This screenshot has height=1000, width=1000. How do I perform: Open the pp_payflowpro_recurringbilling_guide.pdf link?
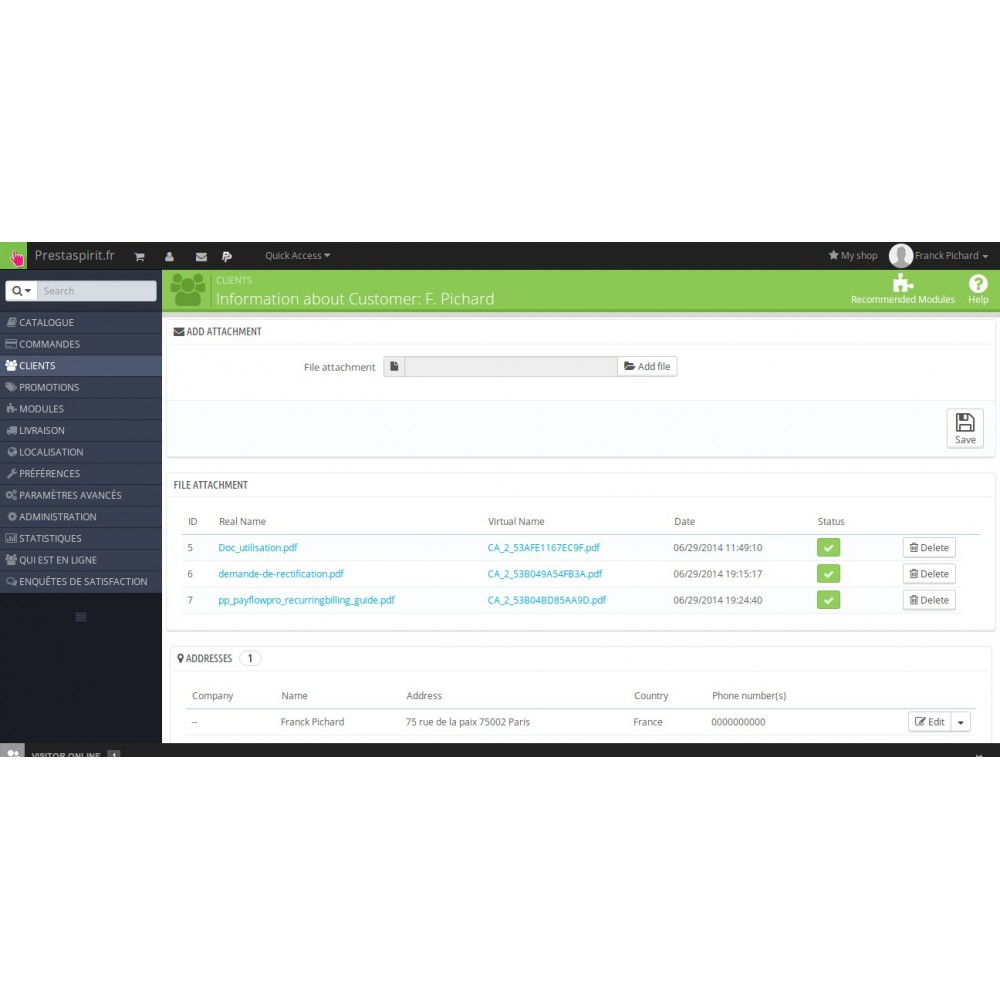click(306, 600)
